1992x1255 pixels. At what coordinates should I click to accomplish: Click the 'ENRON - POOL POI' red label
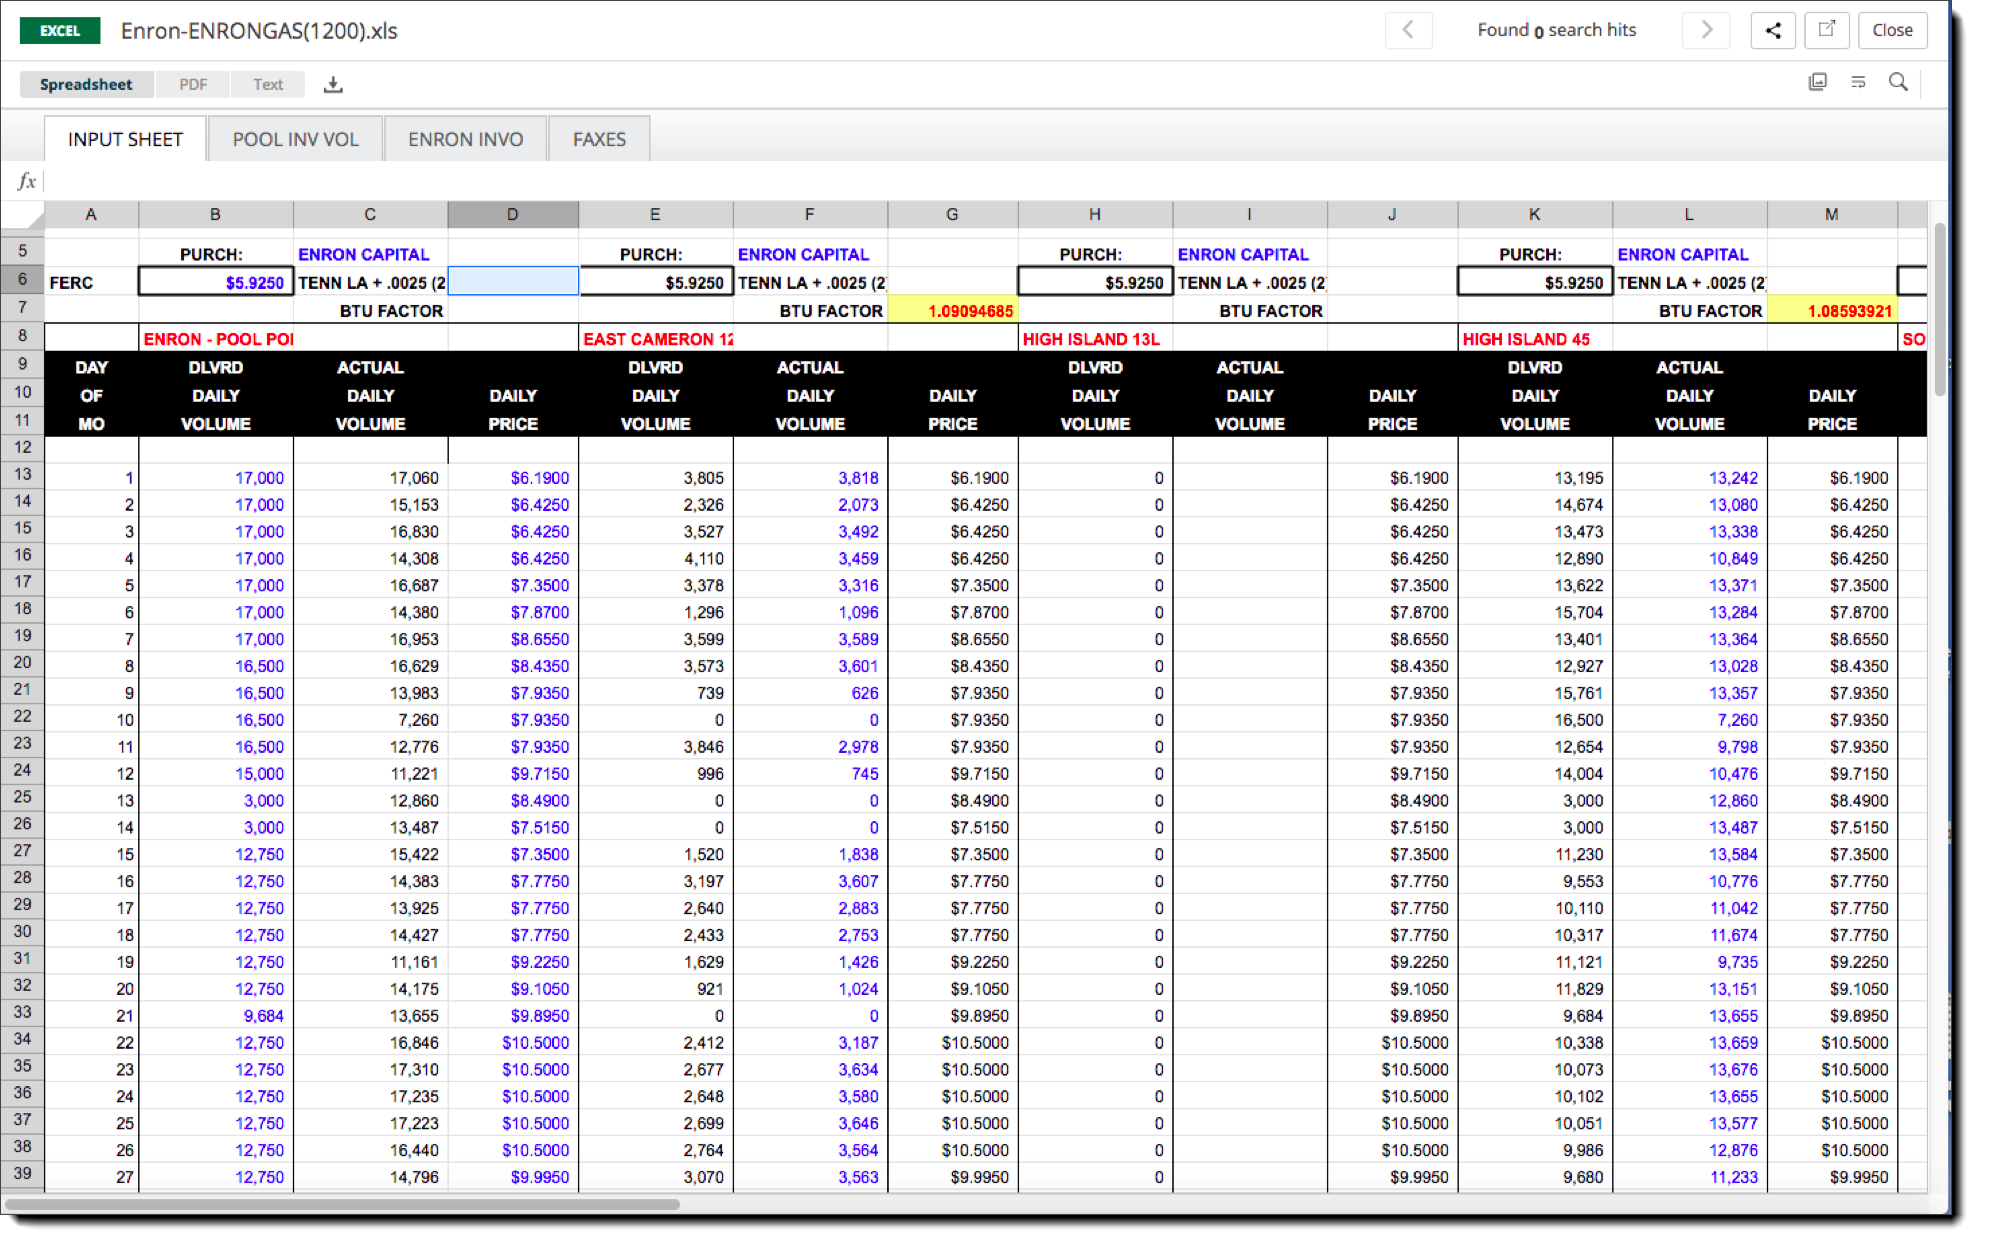click(218, 339)
